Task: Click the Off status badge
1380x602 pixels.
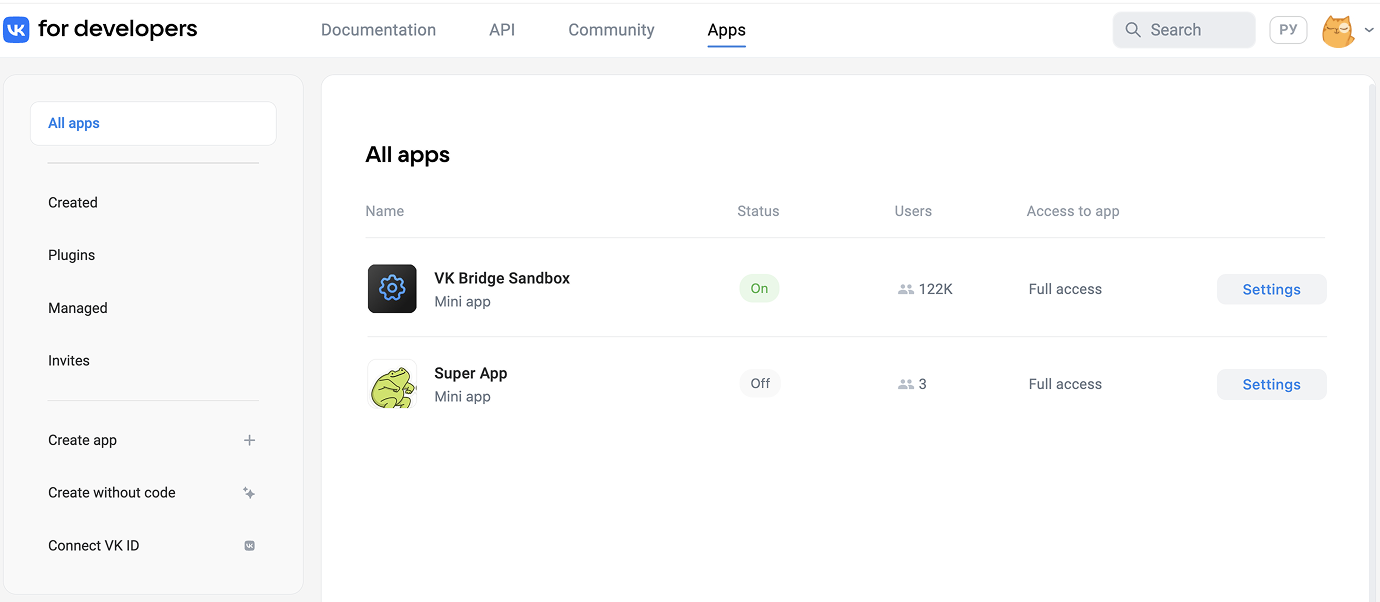Action: [x=761, y=383]
